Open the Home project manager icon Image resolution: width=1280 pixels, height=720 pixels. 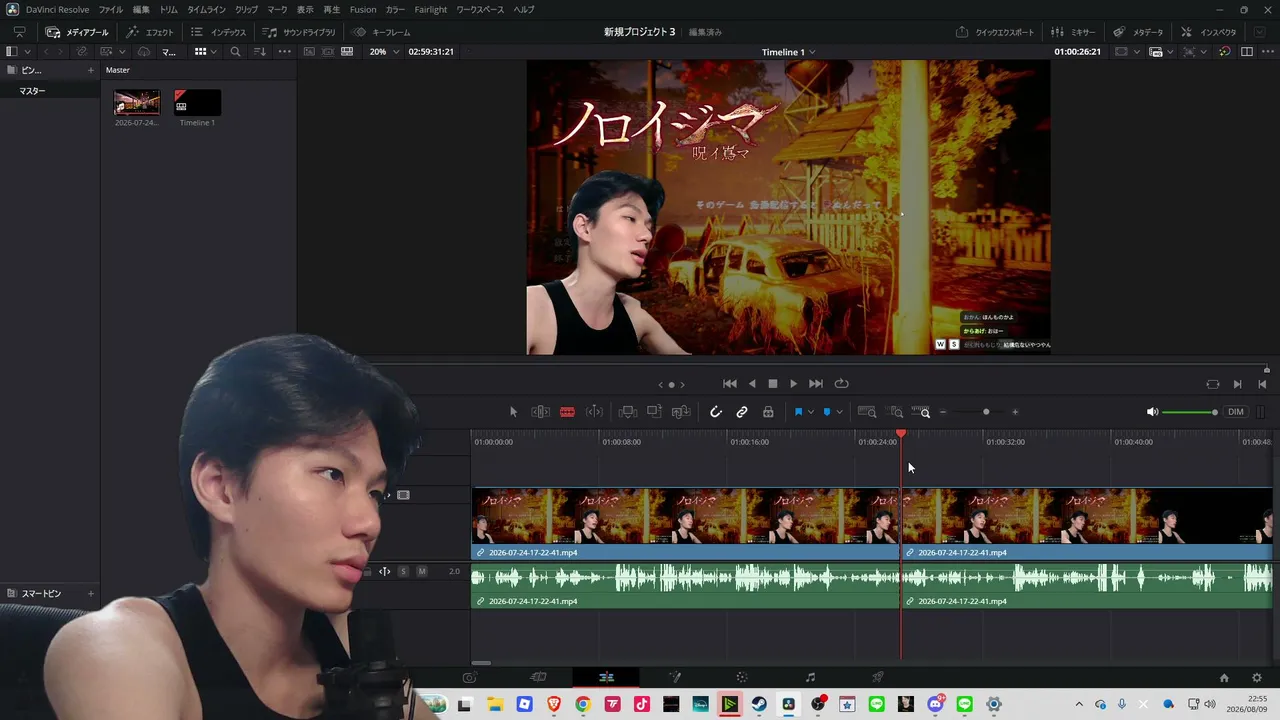click(x=1224, y=678)
